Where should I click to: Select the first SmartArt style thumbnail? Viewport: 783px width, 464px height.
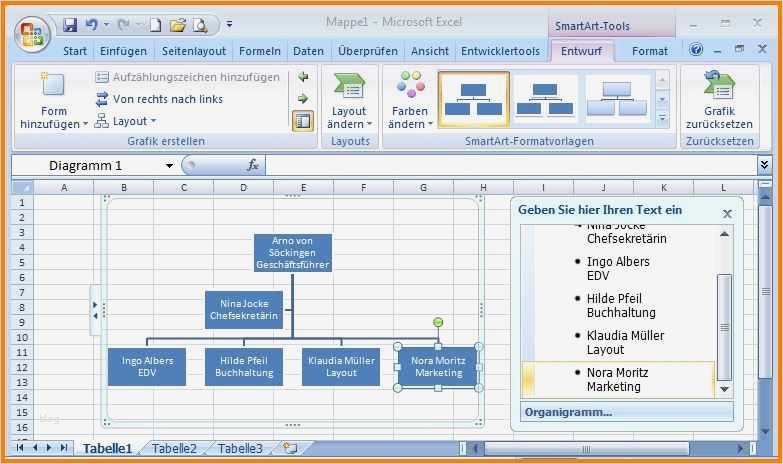473,99
